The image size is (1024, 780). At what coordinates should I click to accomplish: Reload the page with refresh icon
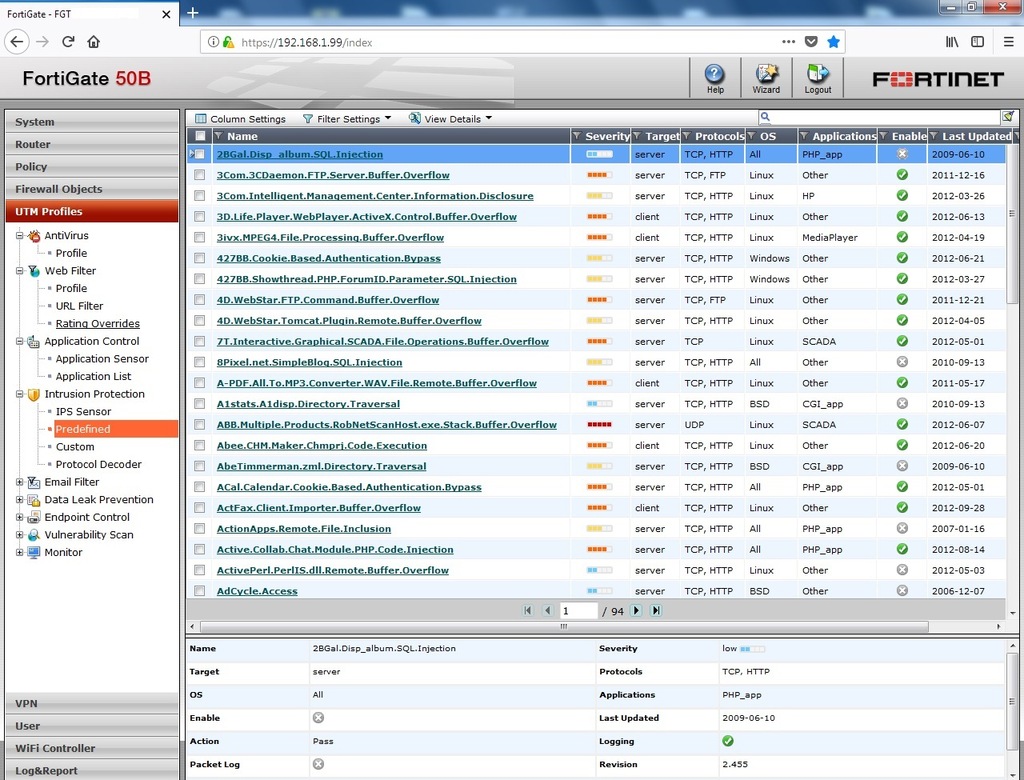click(68, 42)
